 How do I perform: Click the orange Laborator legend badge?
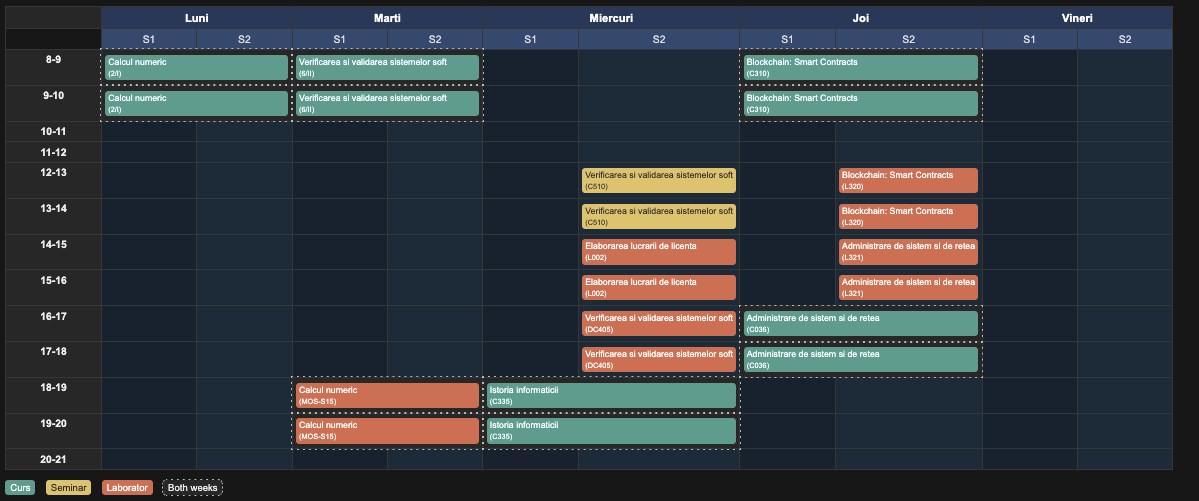[127, 487]
